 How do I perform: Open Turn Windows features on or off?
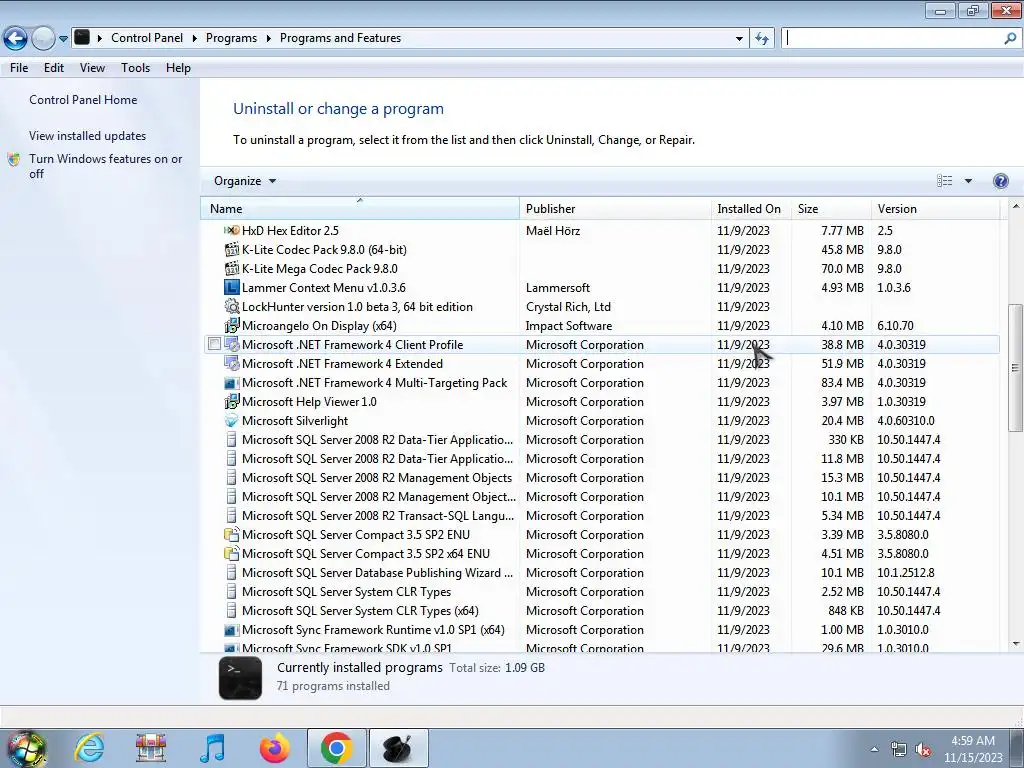pyautogui.click(x=105, y=166)
